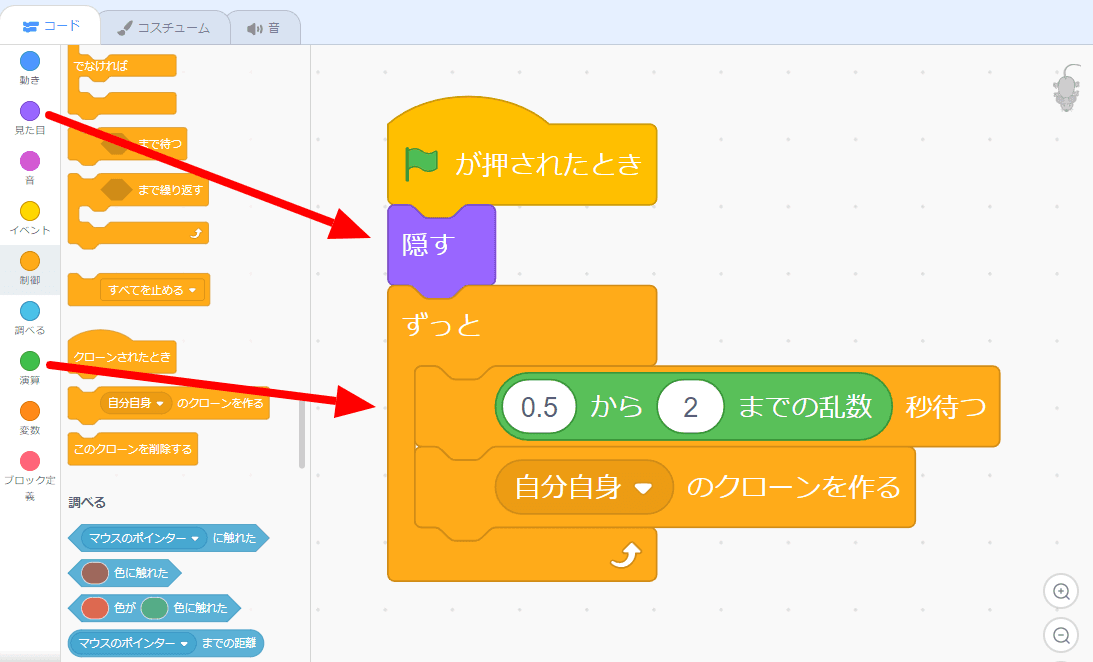
Task: Switch to the 音 tab
Action: (264, 29)
